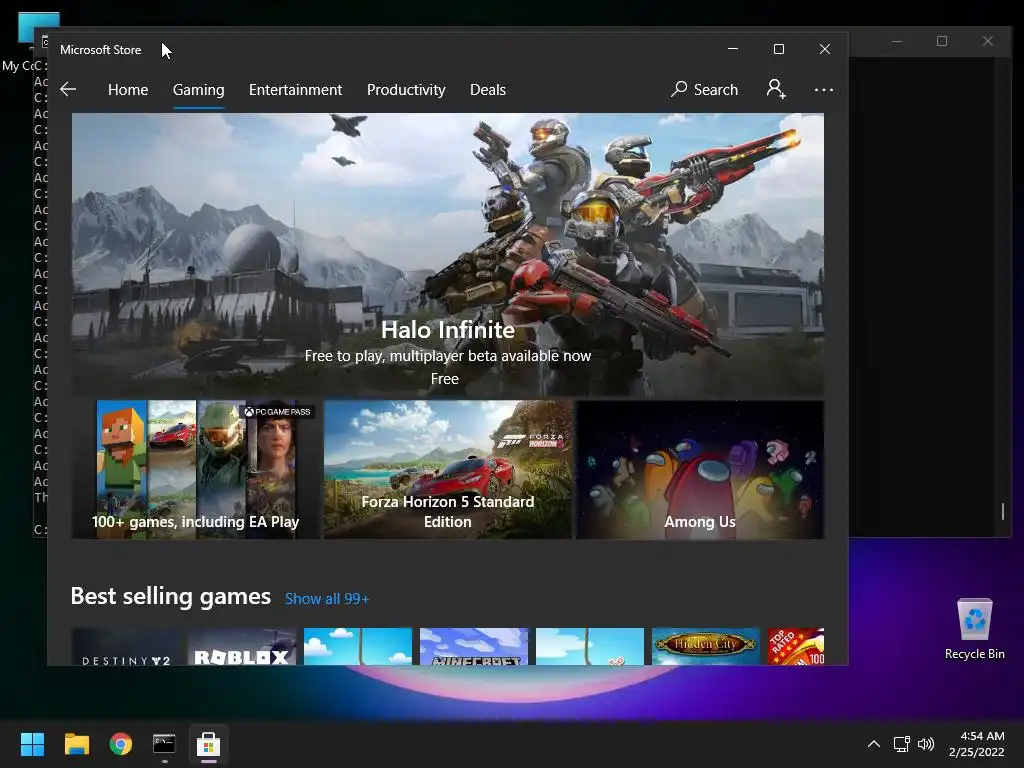The height and width of the screenshot is (768, 1024).
Task: Open the network status tray icon
Action: [x=902, y=744]
